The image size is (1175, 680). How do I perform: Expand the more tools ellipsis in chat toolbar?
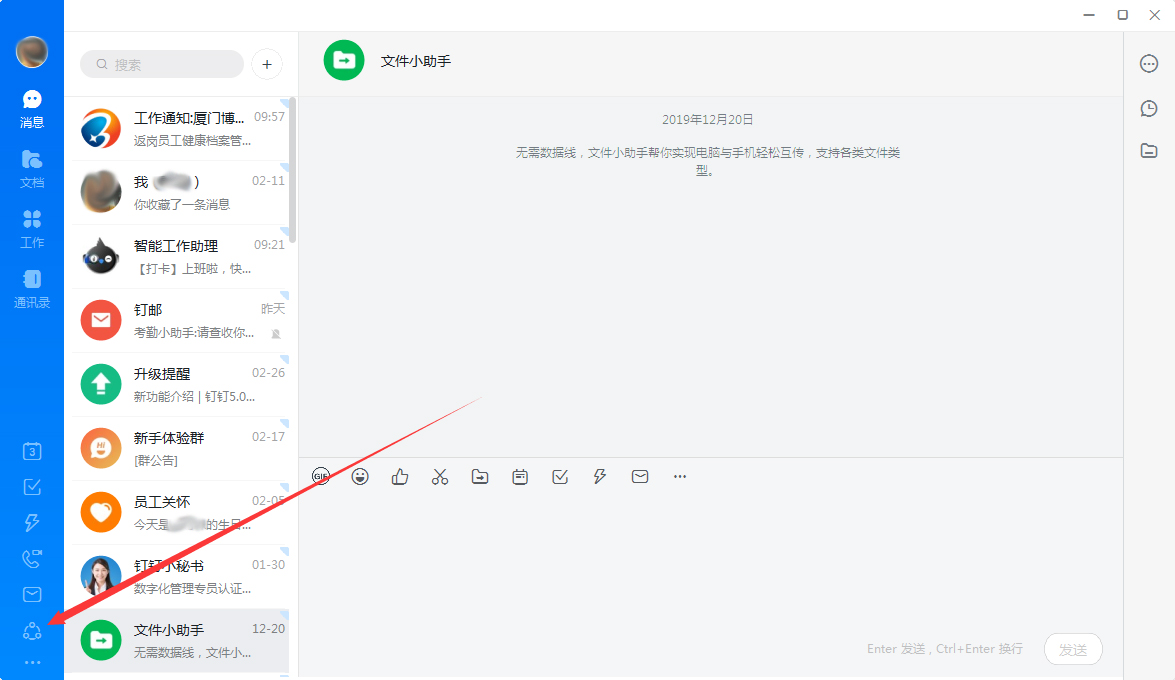pyautogui.click(x=680, y=477)
